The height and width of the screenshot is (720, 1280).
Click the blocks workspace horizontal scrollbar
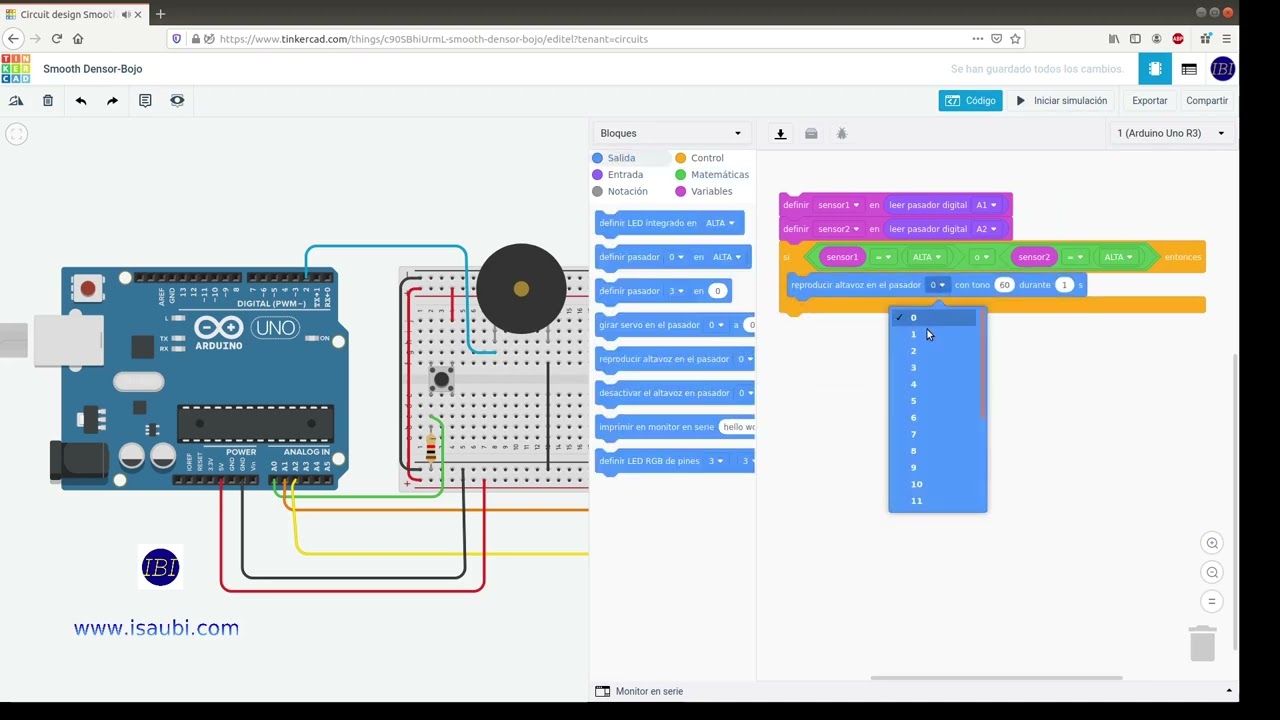(995, 678)
